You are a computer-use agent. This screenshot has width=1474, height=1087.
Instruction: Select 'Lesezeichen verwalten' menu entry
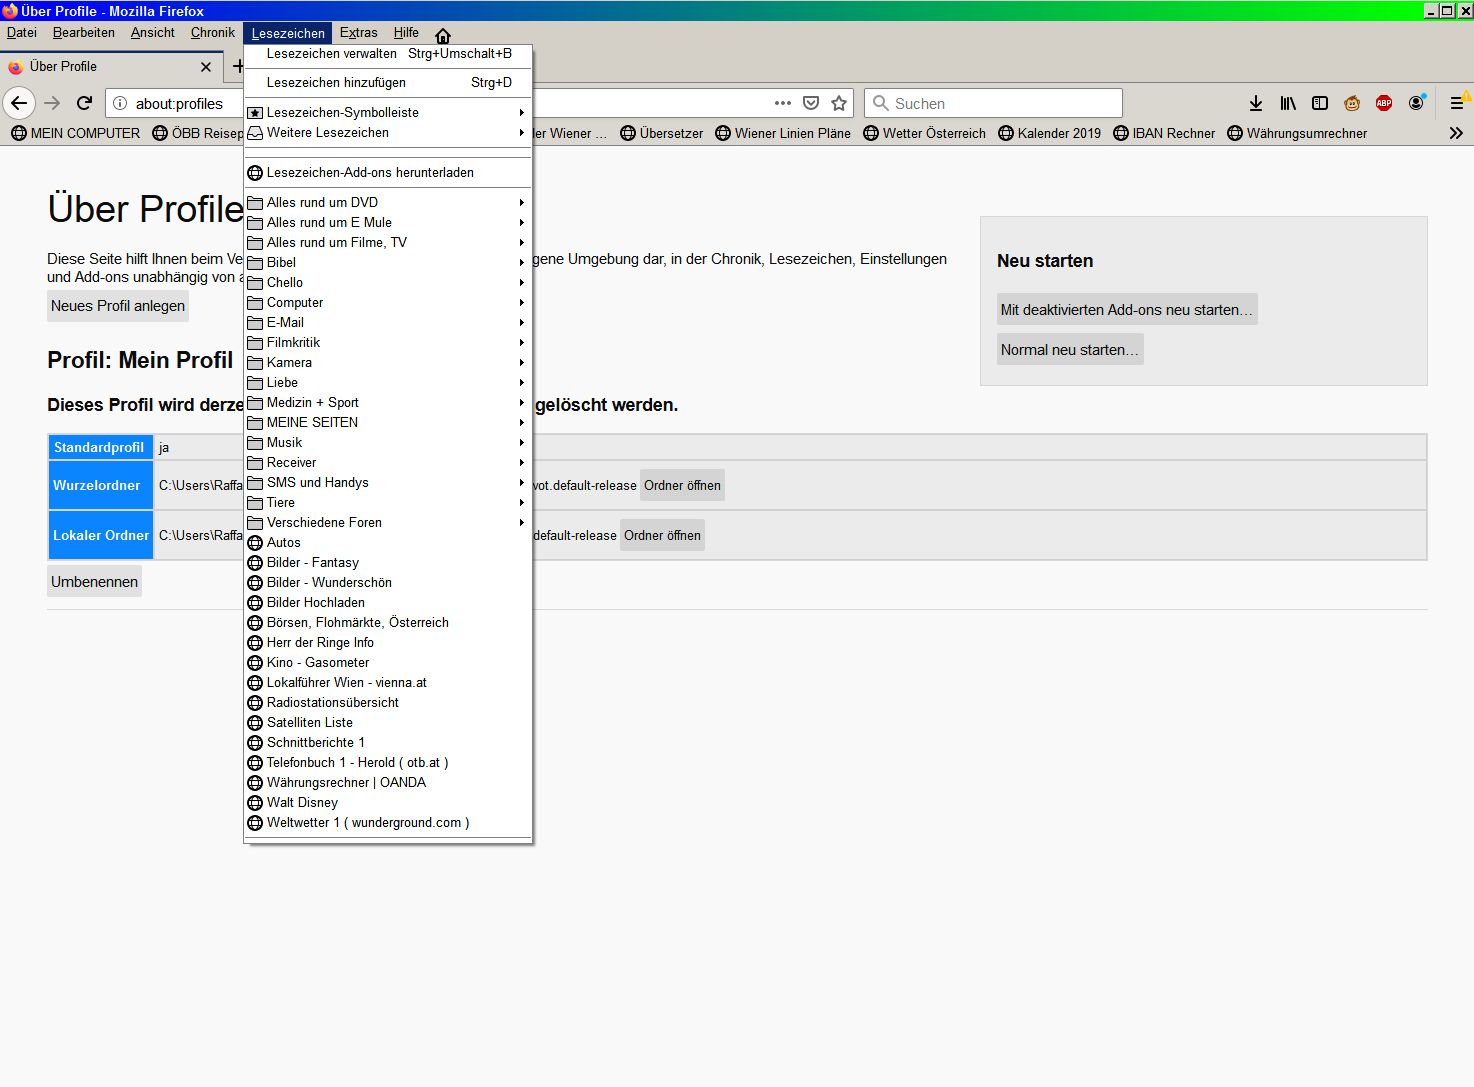point(331,54)
